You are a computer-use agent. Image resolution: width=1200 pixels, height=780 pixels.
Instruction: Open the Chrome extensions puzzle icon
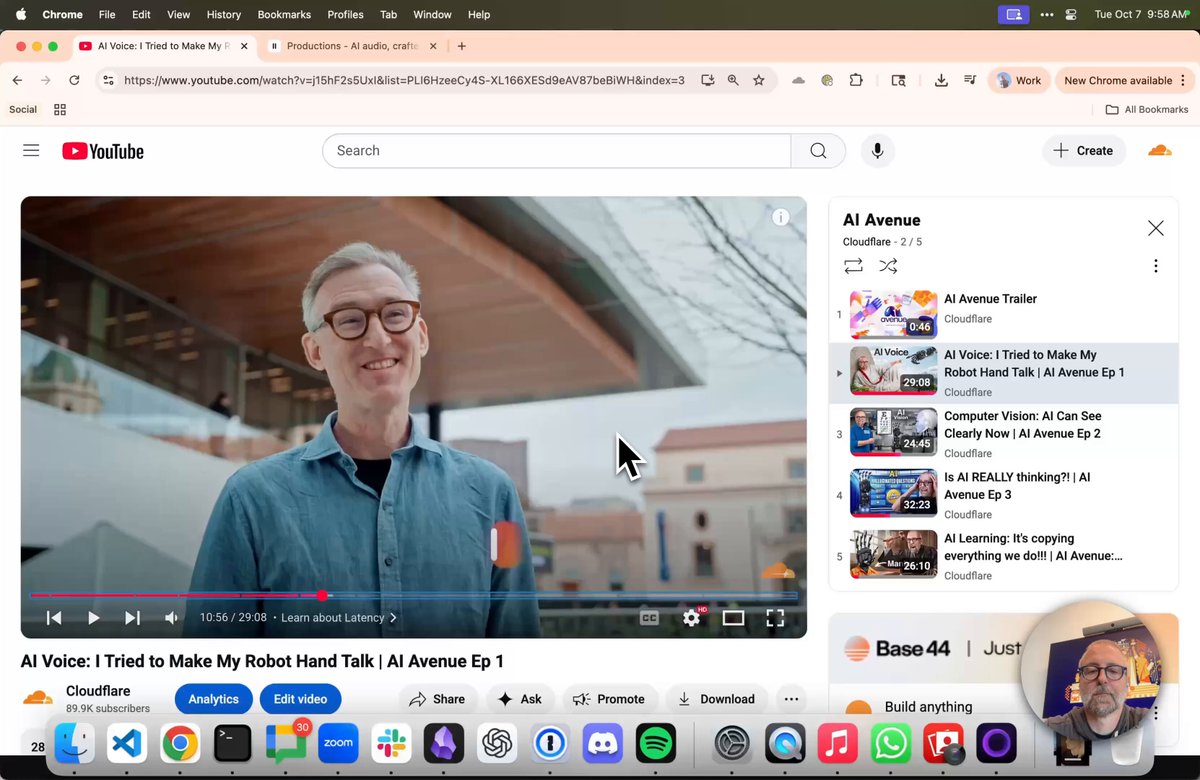tap(856, 80)
